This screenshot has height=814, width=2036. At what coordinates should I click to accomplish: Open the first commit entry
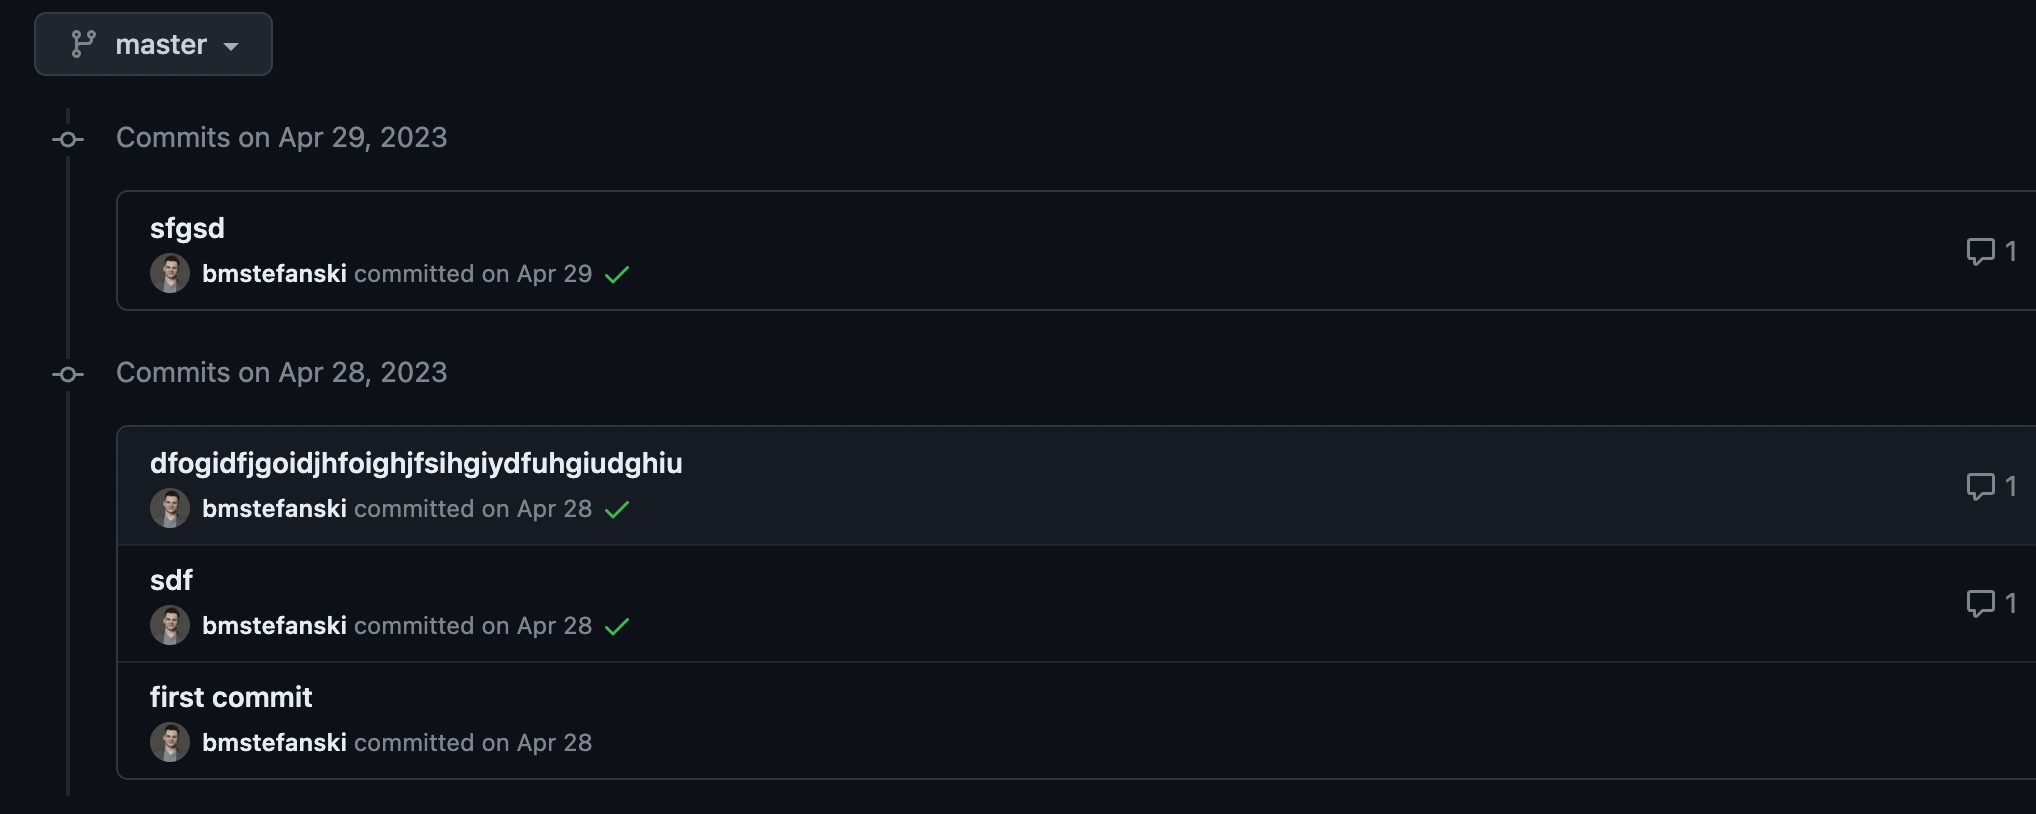(x=231, y=697)
